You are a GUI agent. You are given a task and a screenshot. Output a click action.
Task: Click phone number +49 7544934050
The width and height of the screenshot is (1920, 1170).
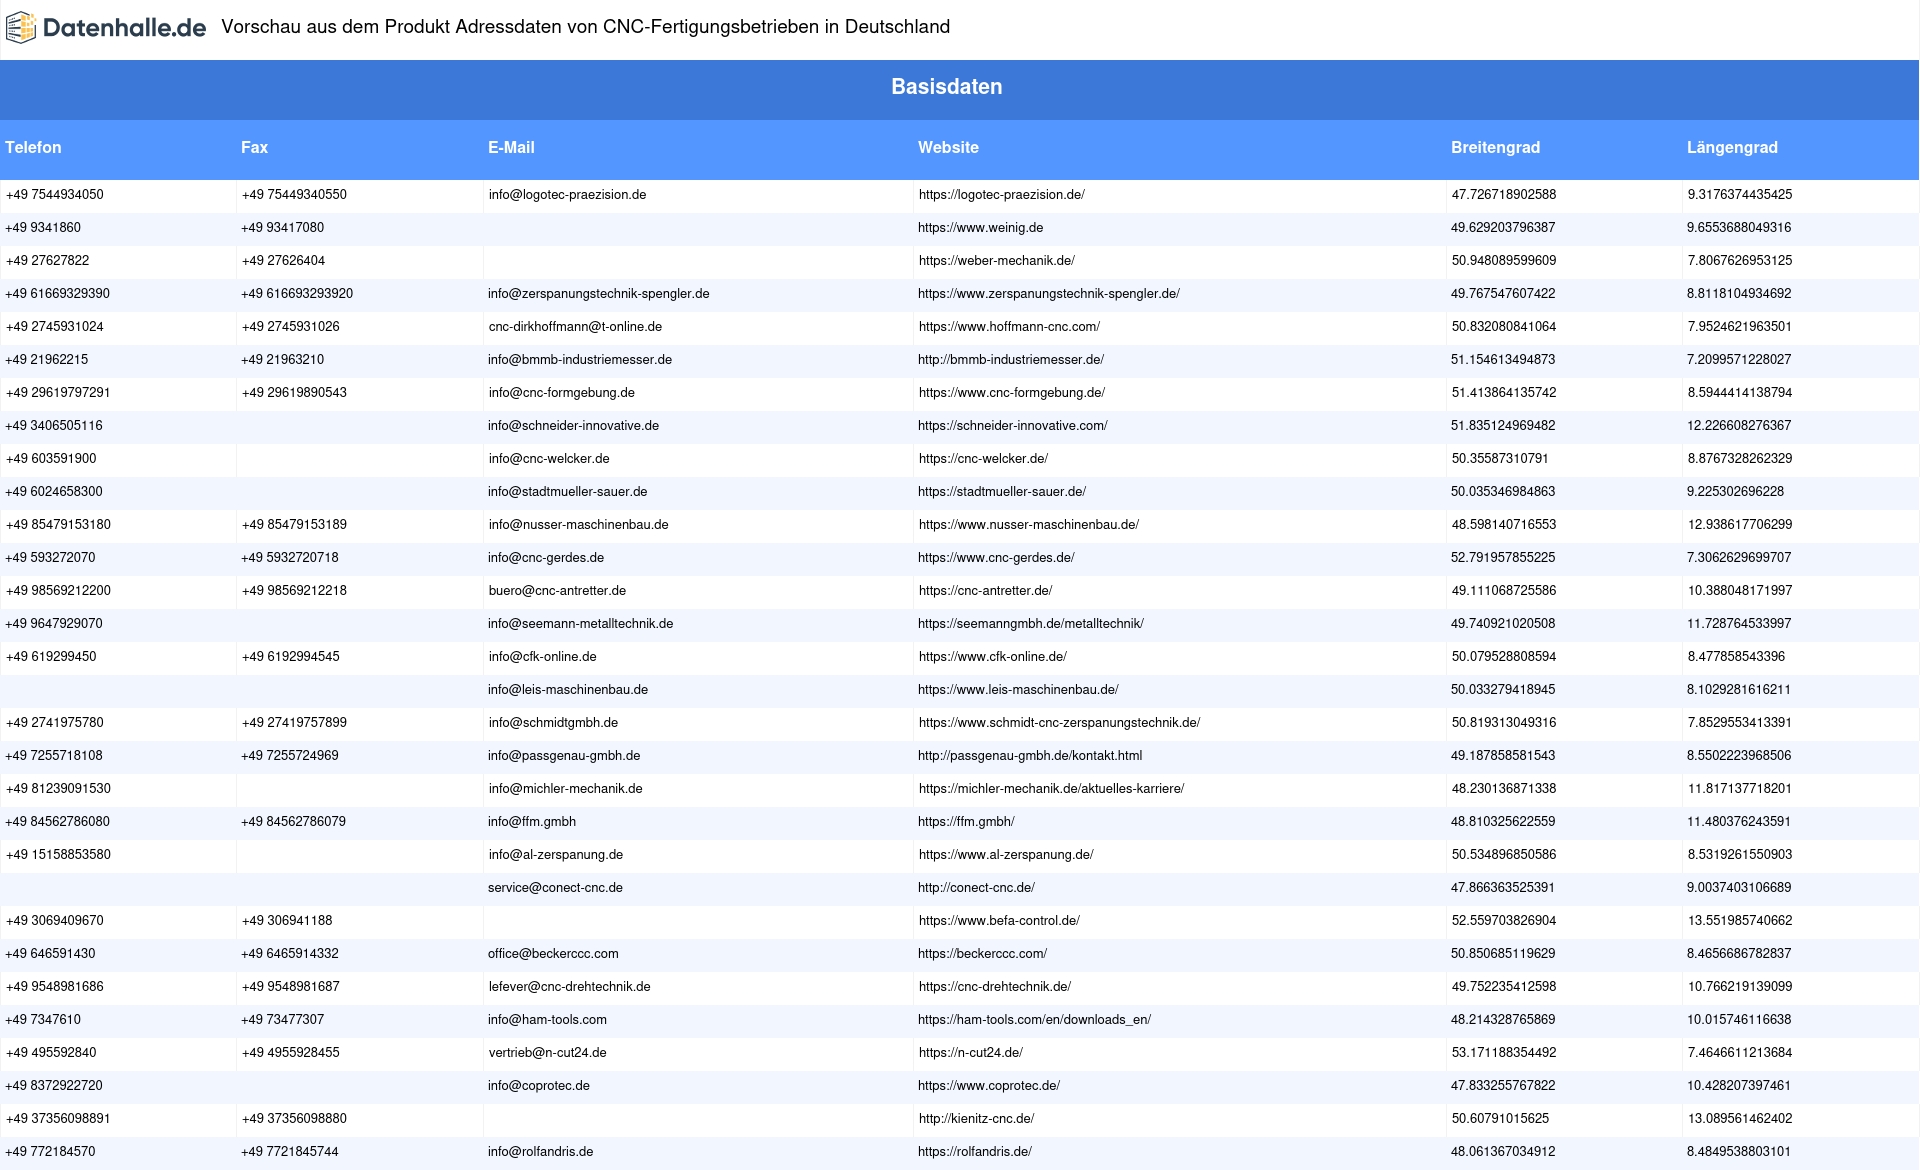click(x=55, y=195)
